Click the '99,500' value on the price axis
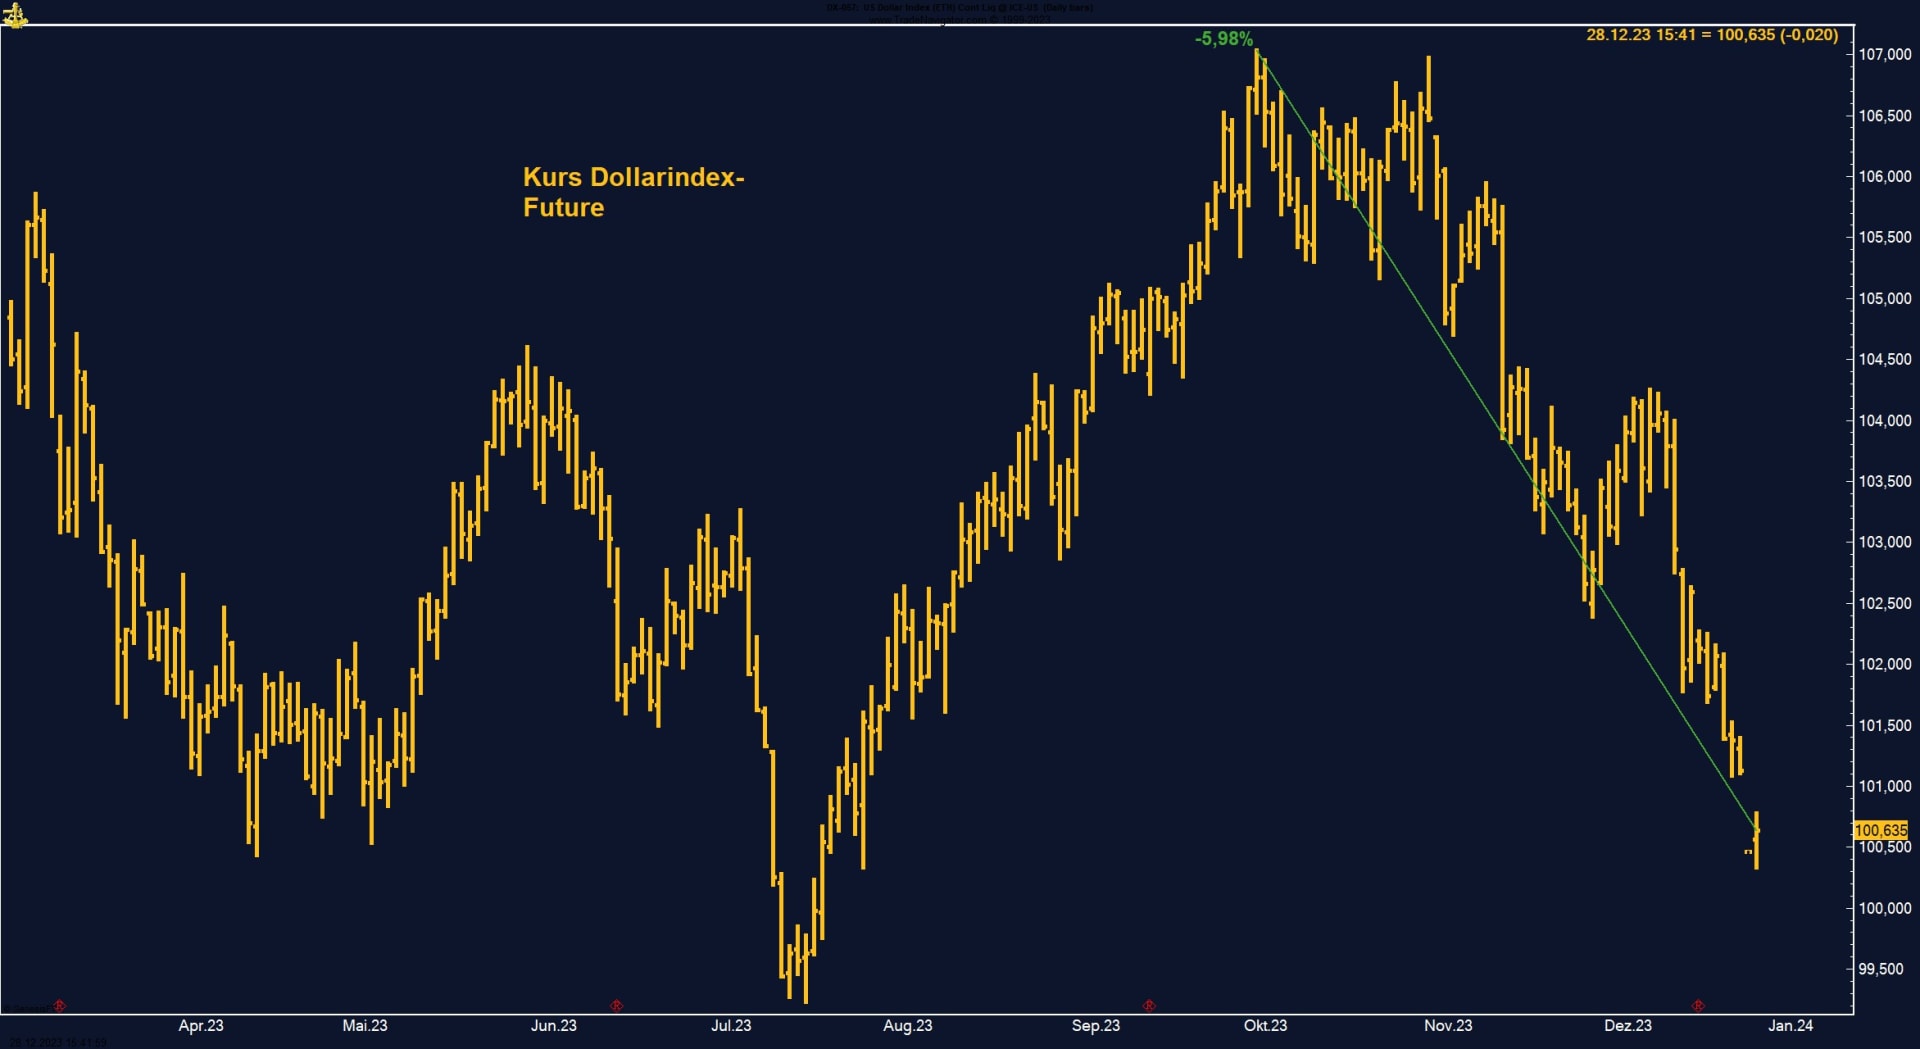Image resolution: width=1920 pixels, height=1049 pixels. (1878, 969)
